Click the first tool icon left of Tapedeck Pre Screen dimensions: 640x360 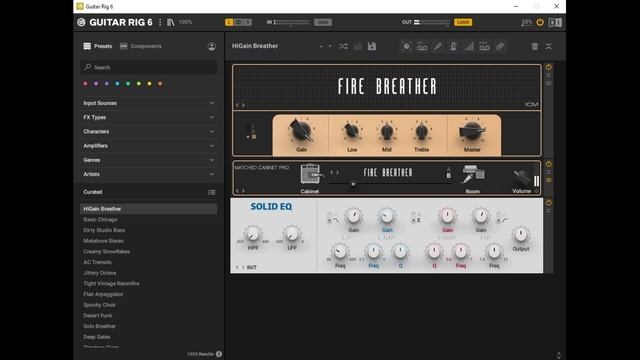point(407,46)
